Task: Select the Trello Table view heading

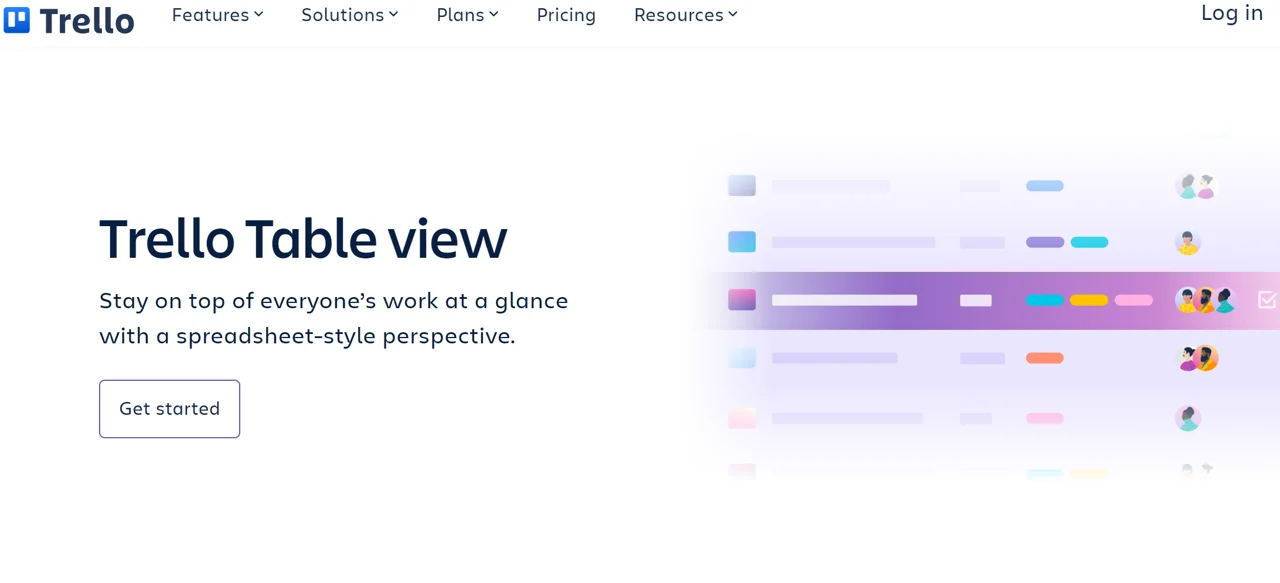Action: (303, 238)
